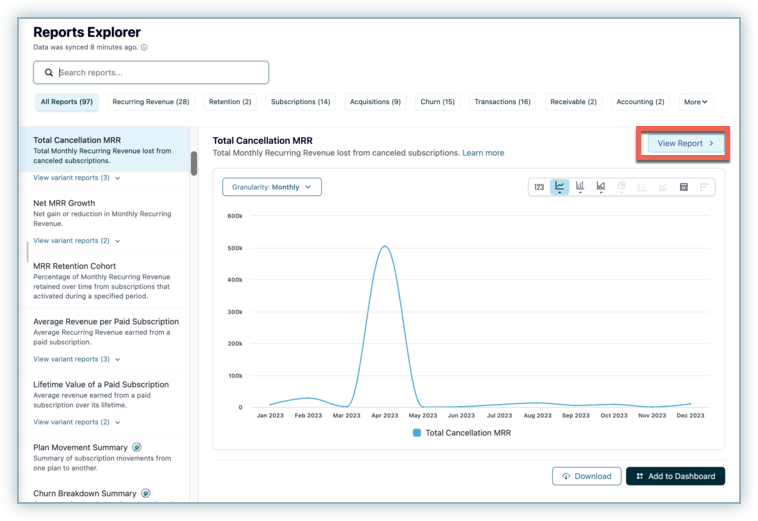Screen dimensions: 758x521
Task: Switch to the bar chart view icon
Action: (580, 187)
